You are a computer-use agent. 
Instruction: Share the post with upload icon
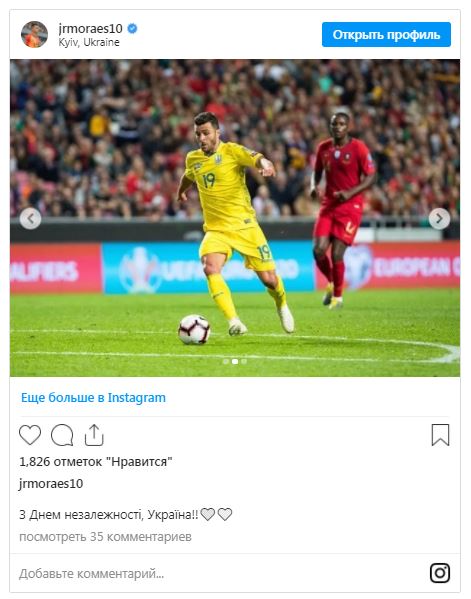click(94, 435)
